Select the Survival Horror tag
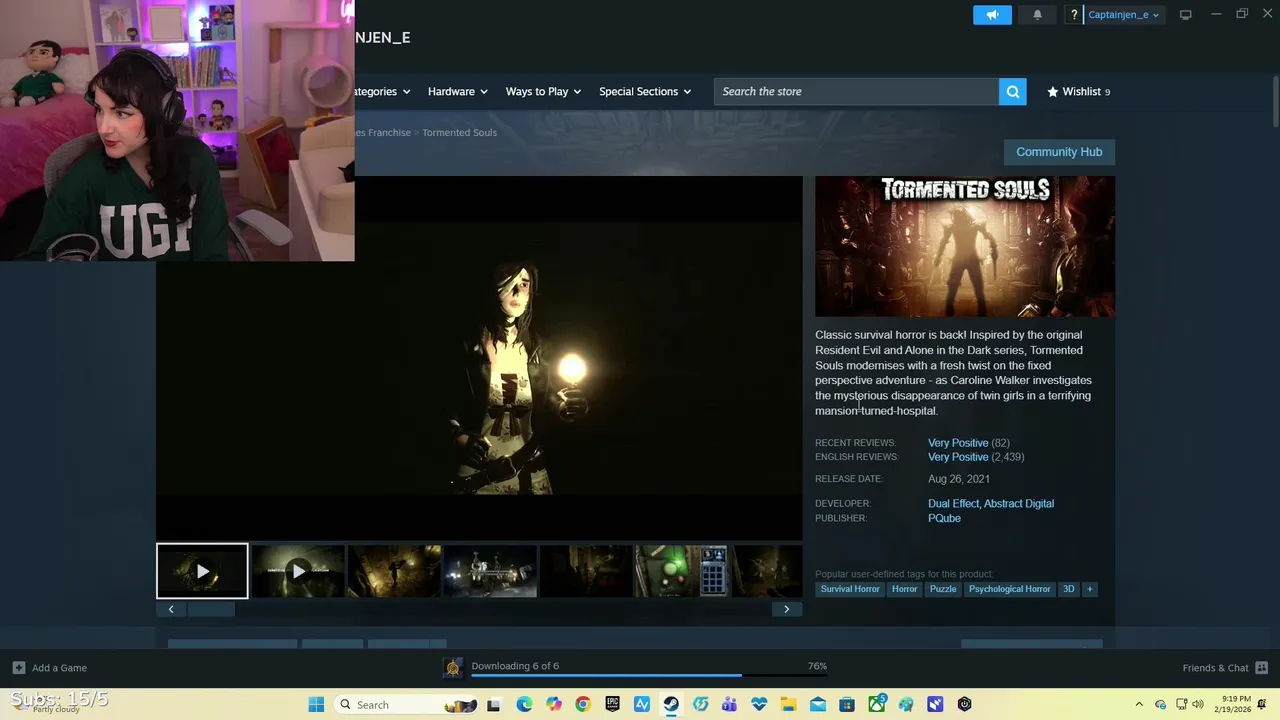1280x720 pixels. click(x=850, y=589)
